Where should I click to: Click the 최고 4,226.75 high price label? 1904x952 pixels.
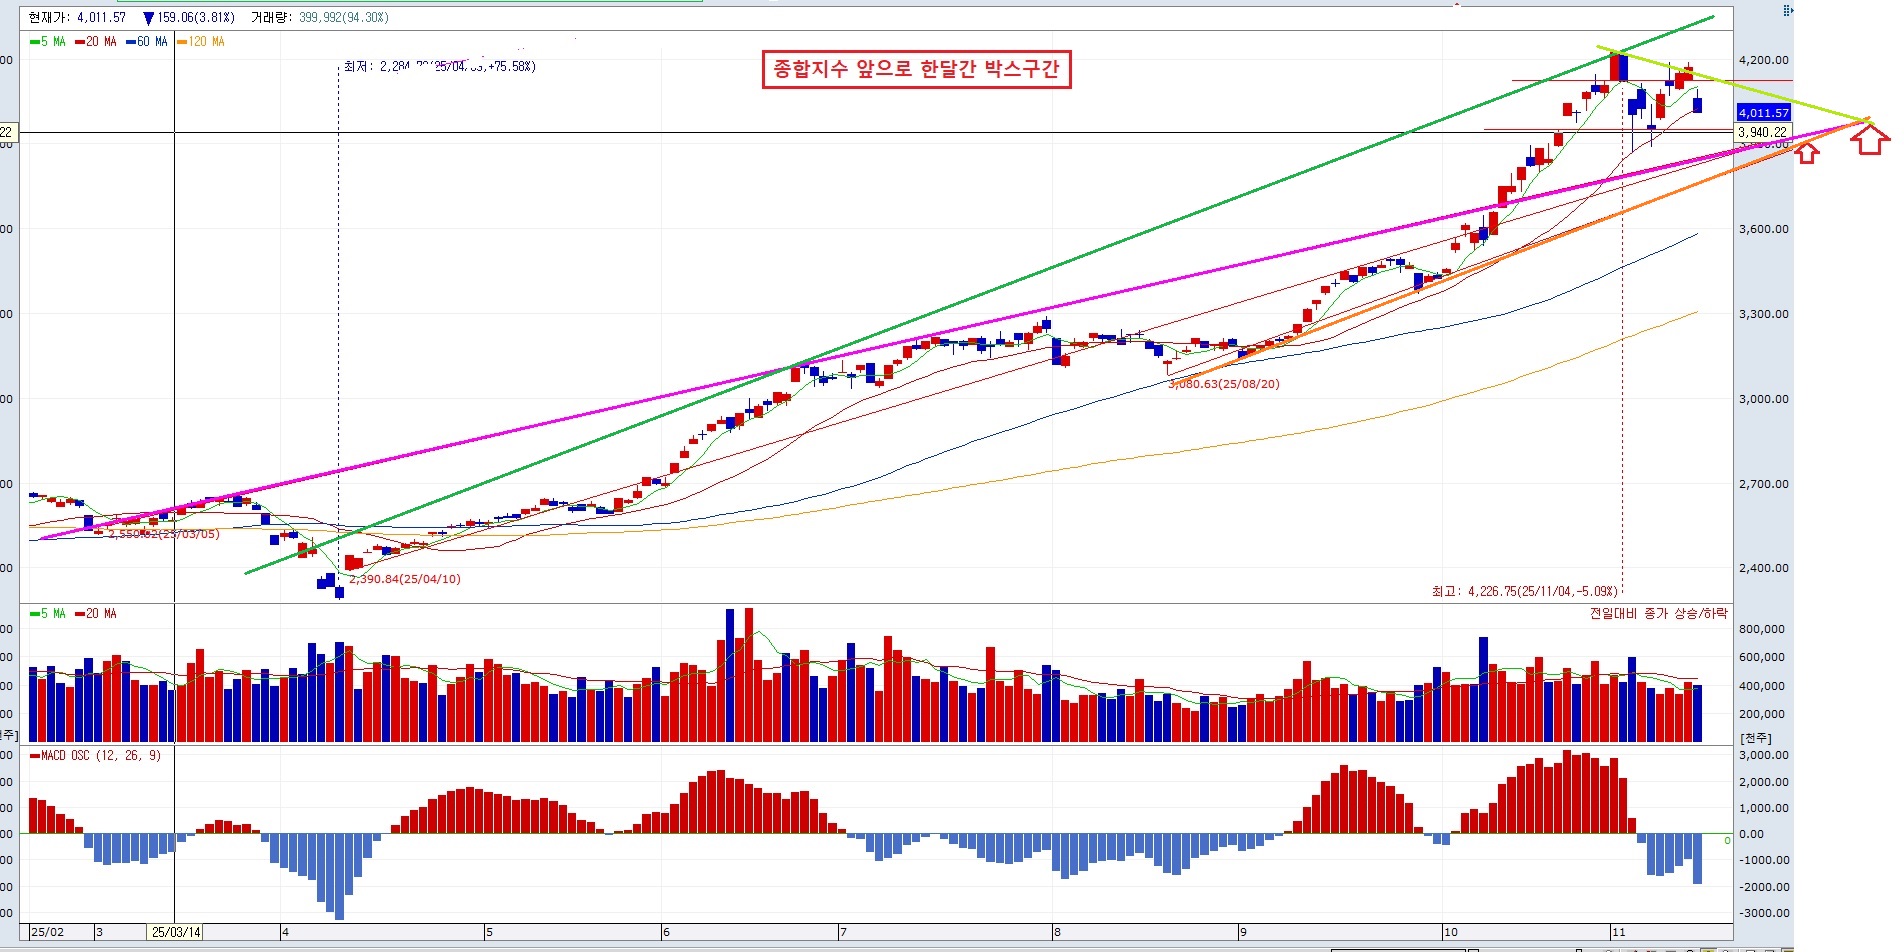tap(1524, 592)
